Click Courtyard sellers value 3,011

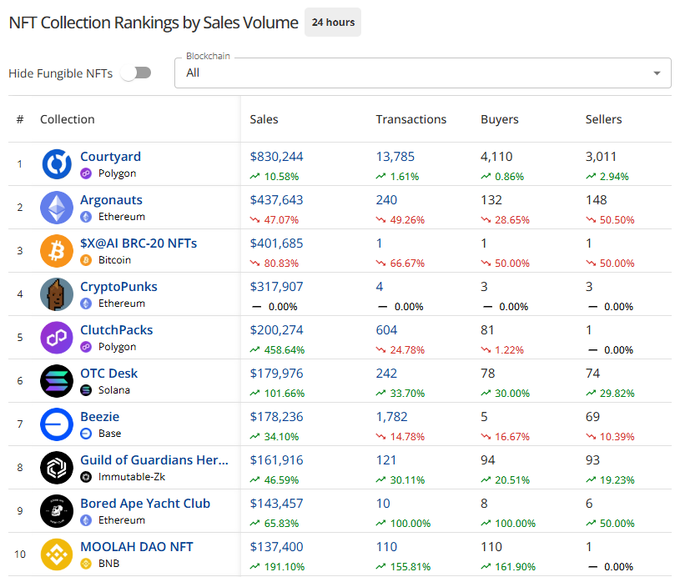point(601,157)
